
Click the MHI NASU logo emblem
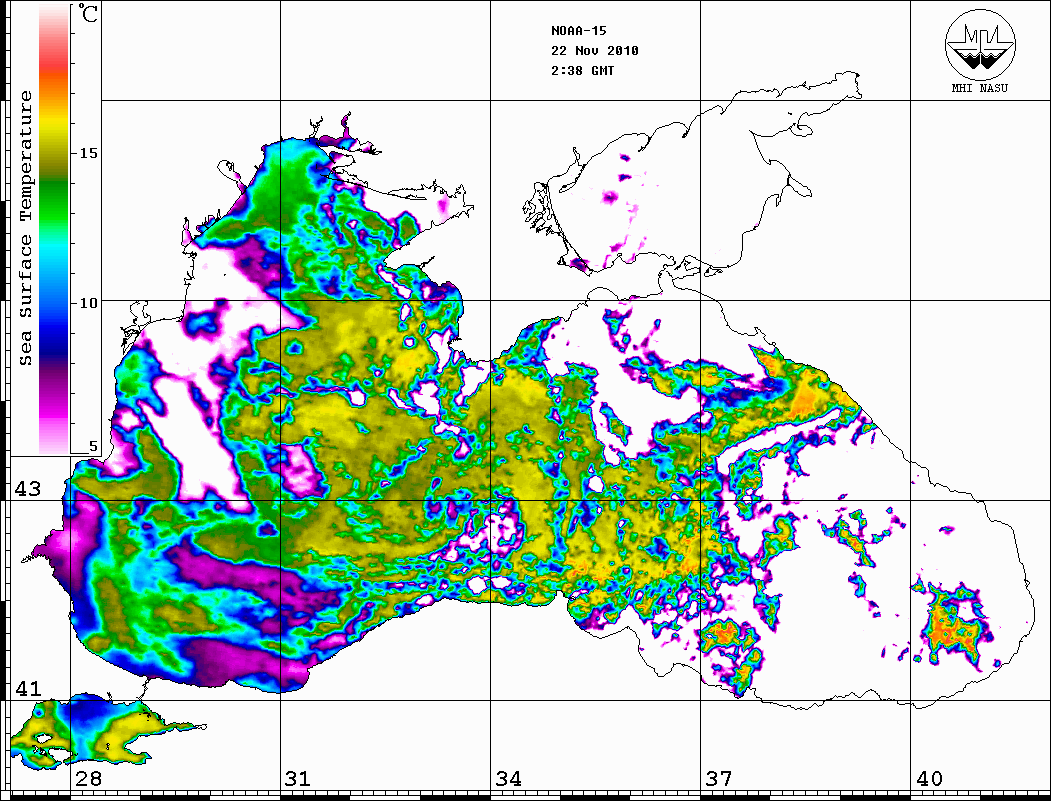click(x=980, y=44)
